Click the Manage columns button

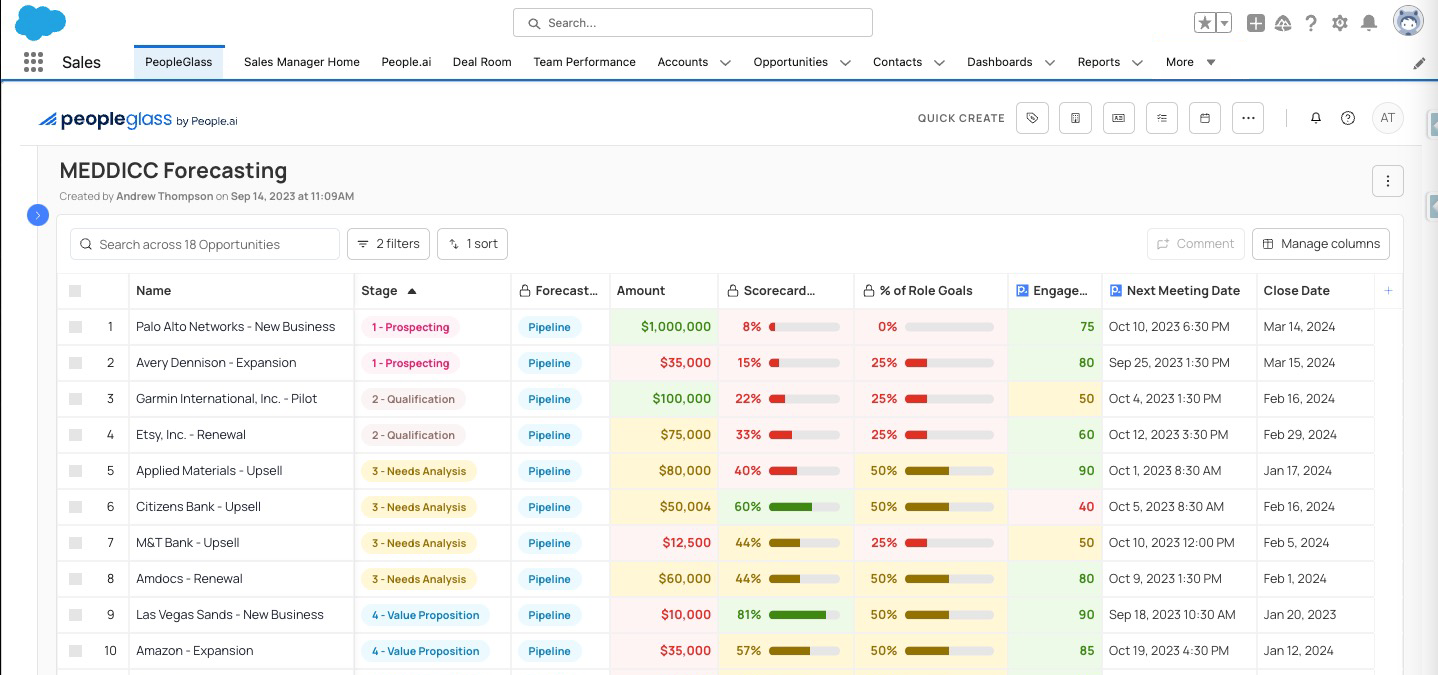pos(1320,244)
